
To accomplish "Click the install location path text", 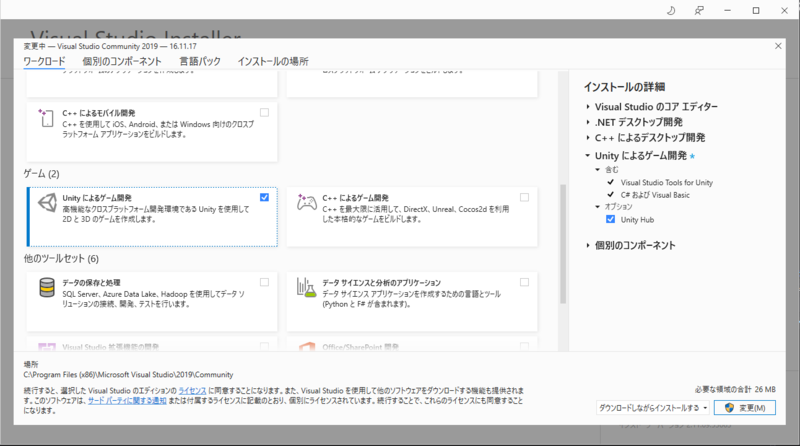I will click(128, 375).
